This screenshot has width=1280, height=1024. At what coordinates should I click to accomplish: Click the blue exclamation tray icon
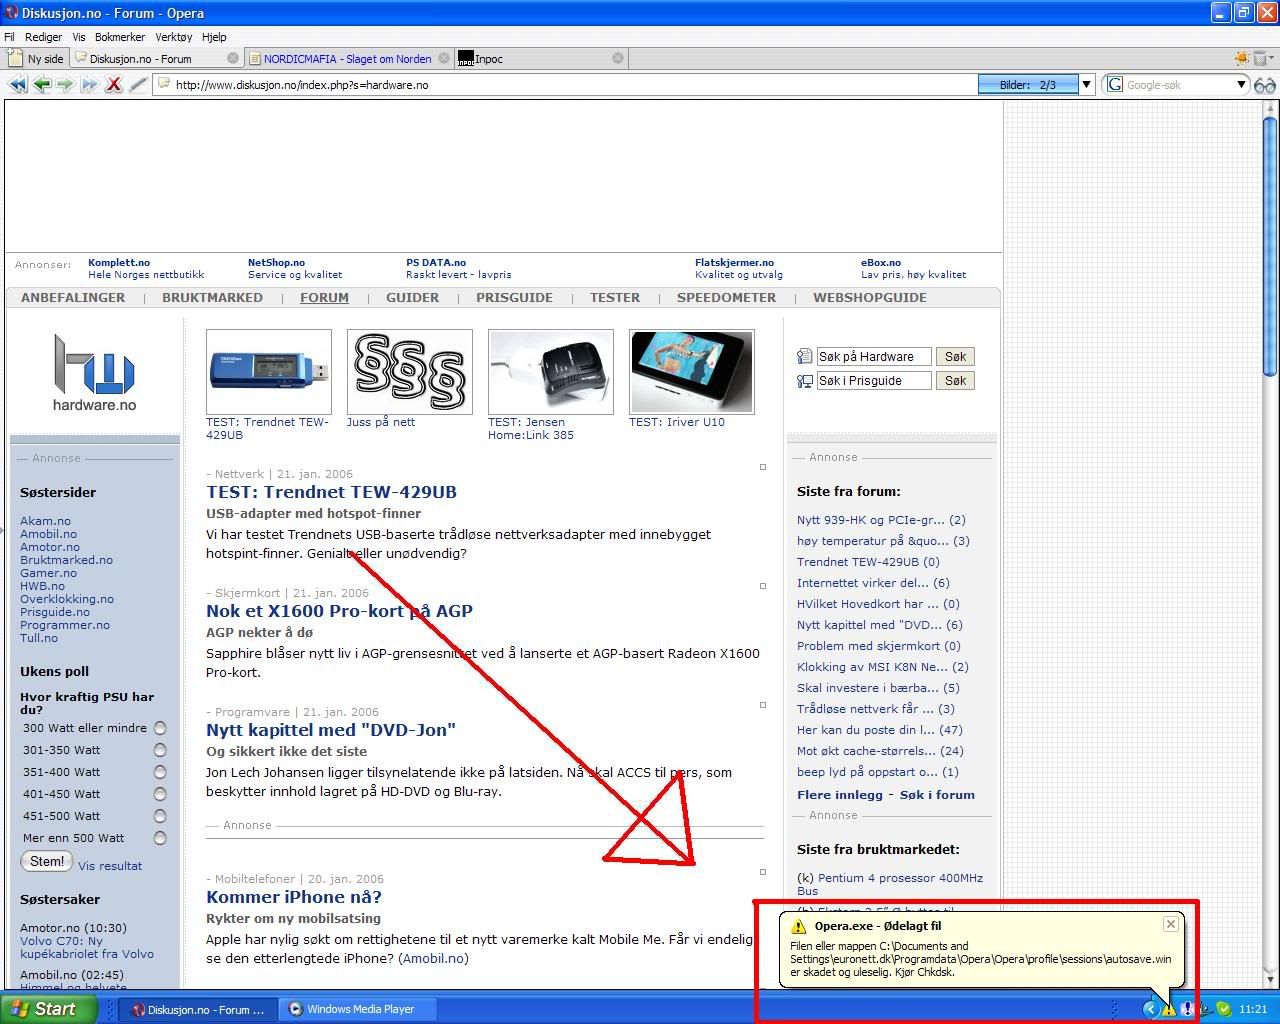point(1187,1009)
